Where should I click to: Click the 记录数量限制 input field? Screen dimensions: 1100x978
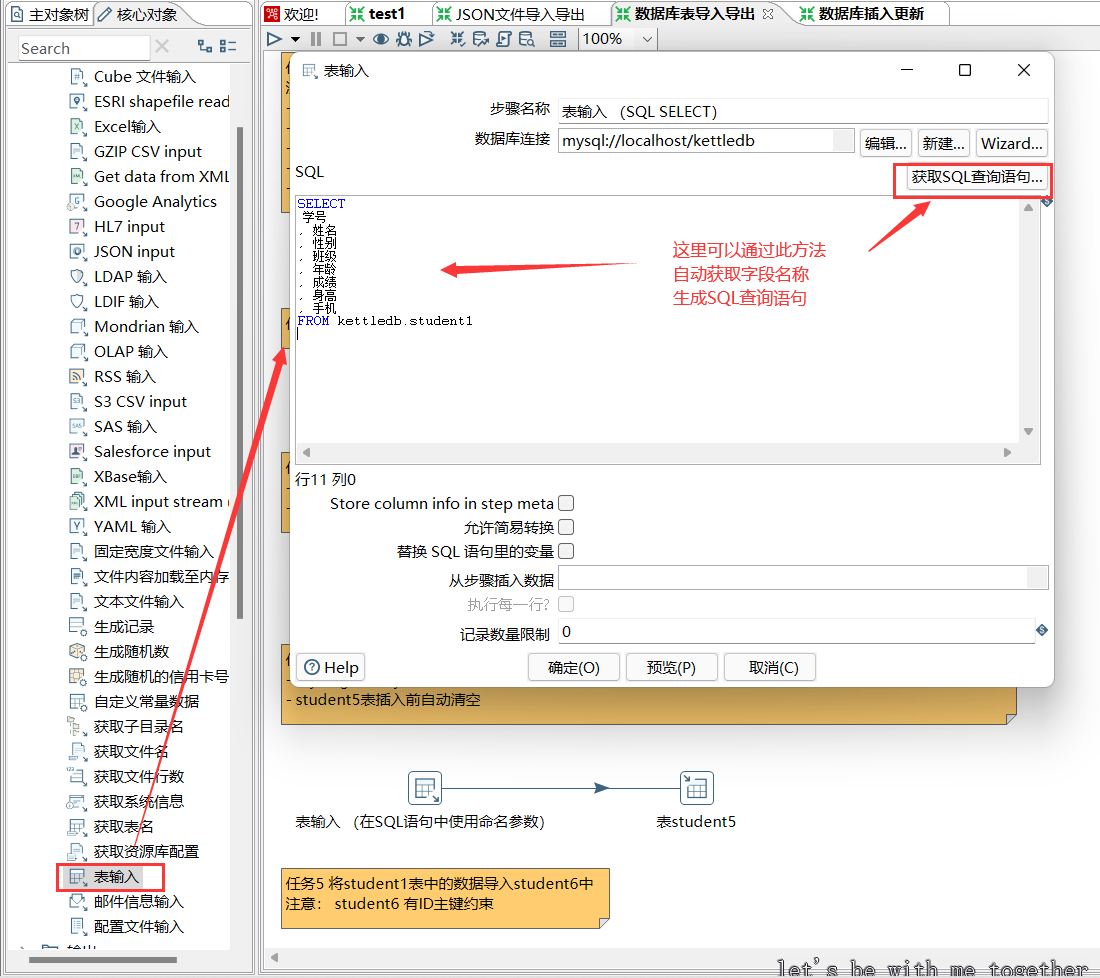click(796, 631)
